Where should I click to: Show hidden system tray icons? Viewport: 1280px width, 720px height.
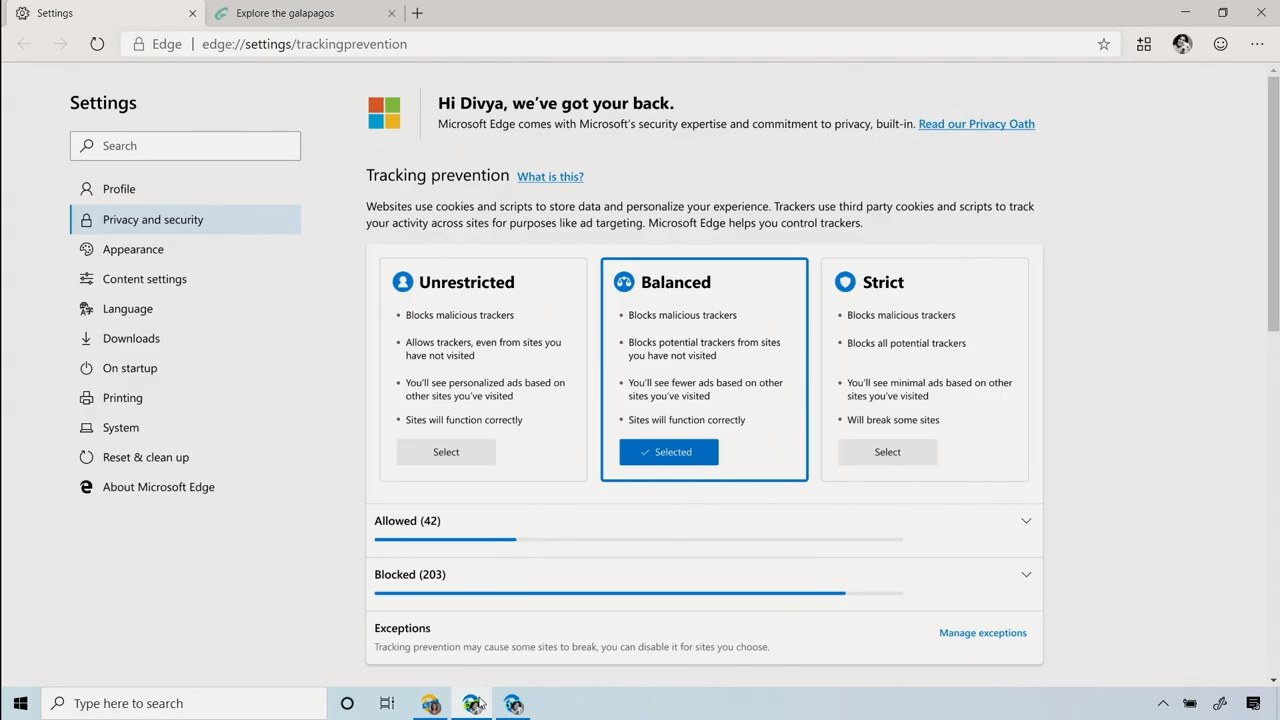click(x=1163, y=703)
